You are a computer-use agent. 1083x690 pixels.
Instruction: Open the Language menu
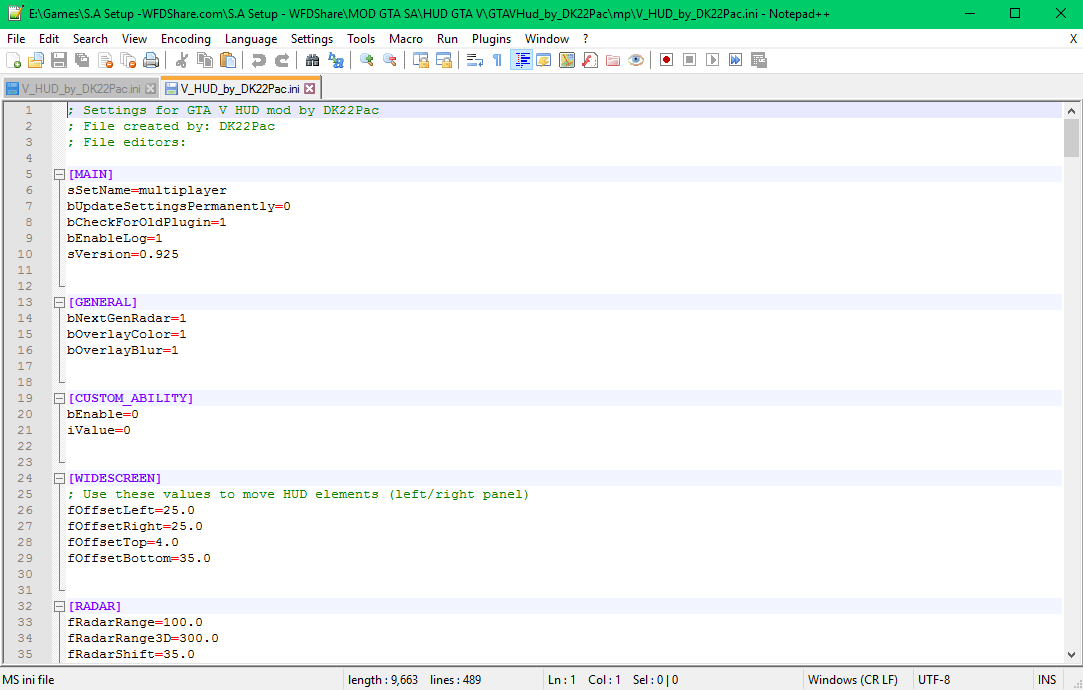(x=251, y=39)
